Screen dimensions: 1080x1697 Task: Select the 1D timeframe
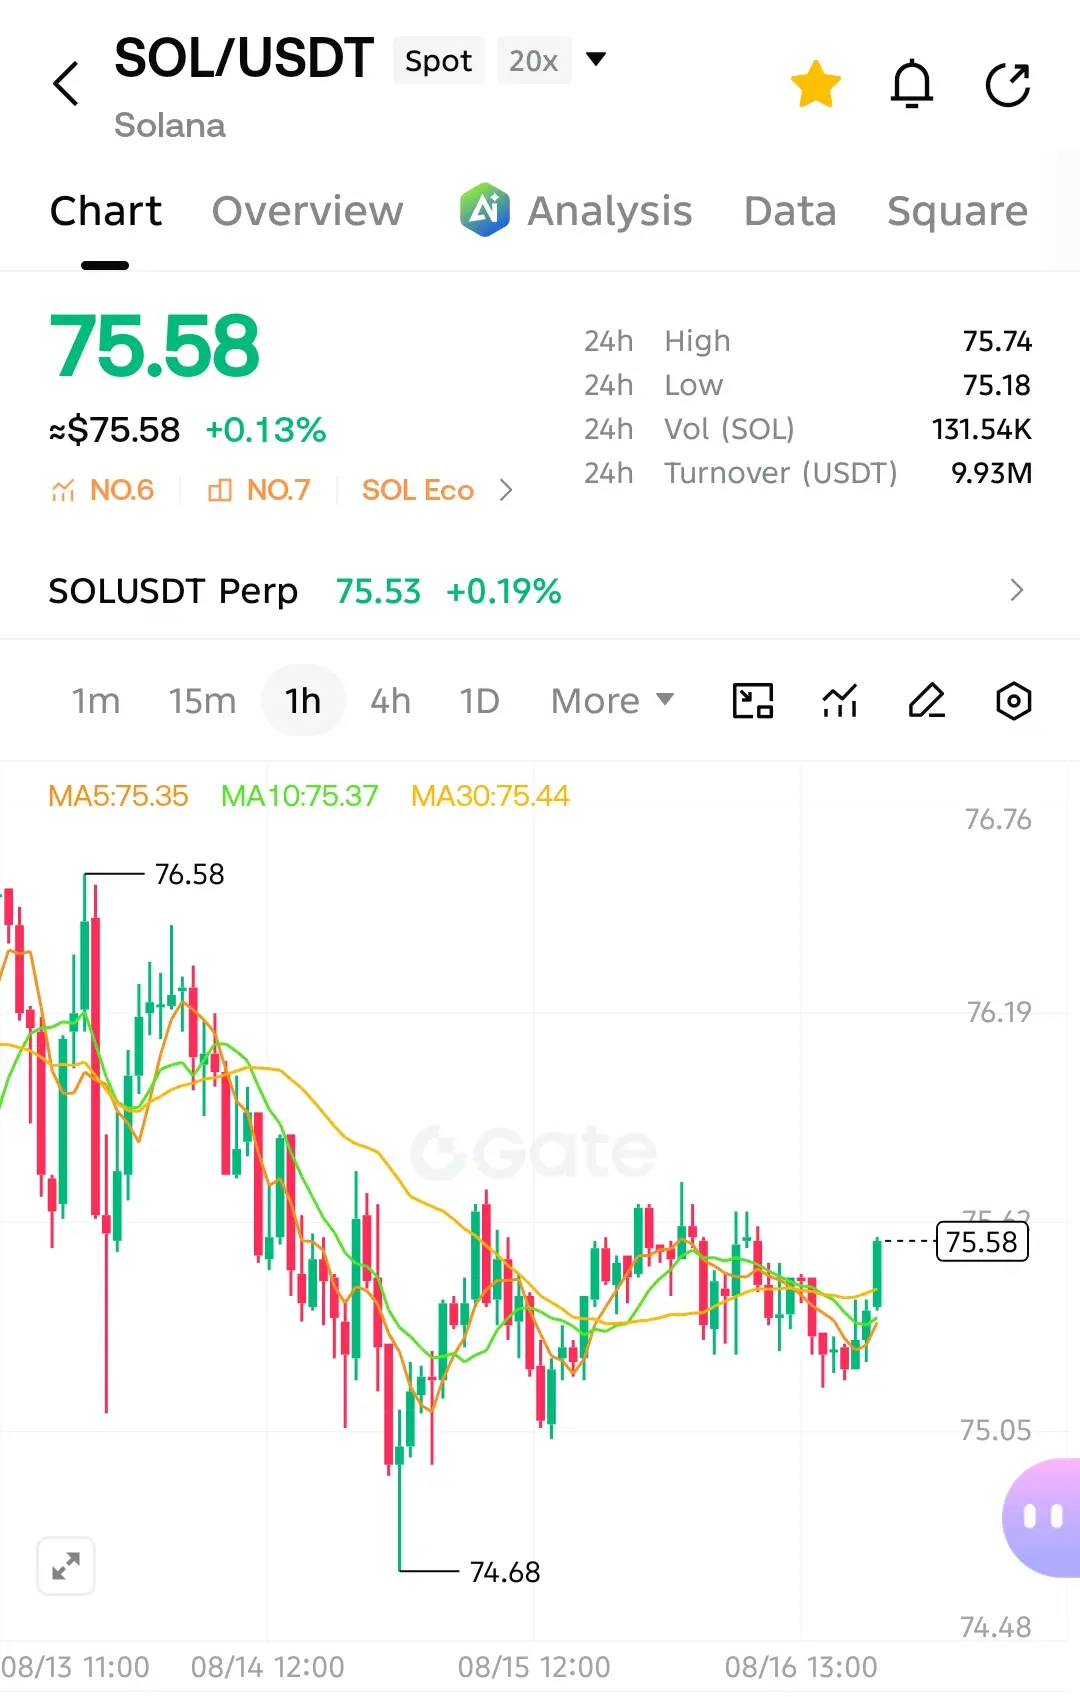479,701
